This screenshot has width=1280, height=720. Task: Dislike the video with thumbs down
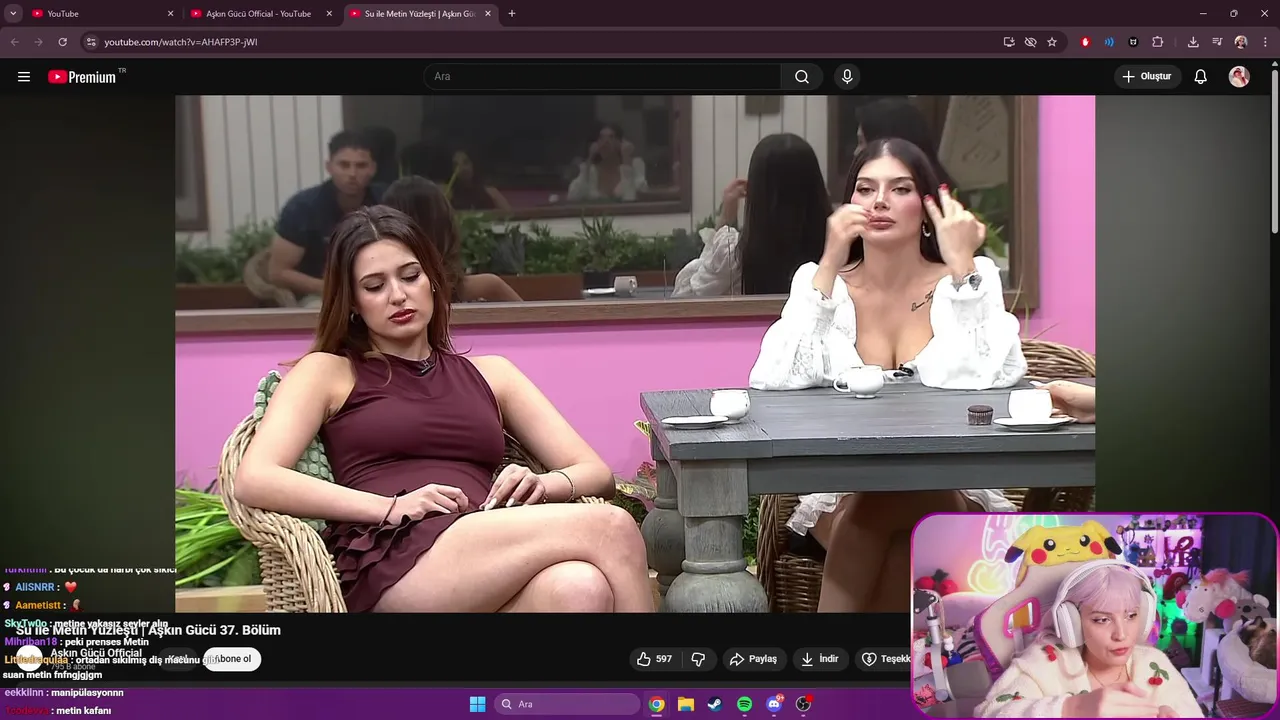coord(698,659)
